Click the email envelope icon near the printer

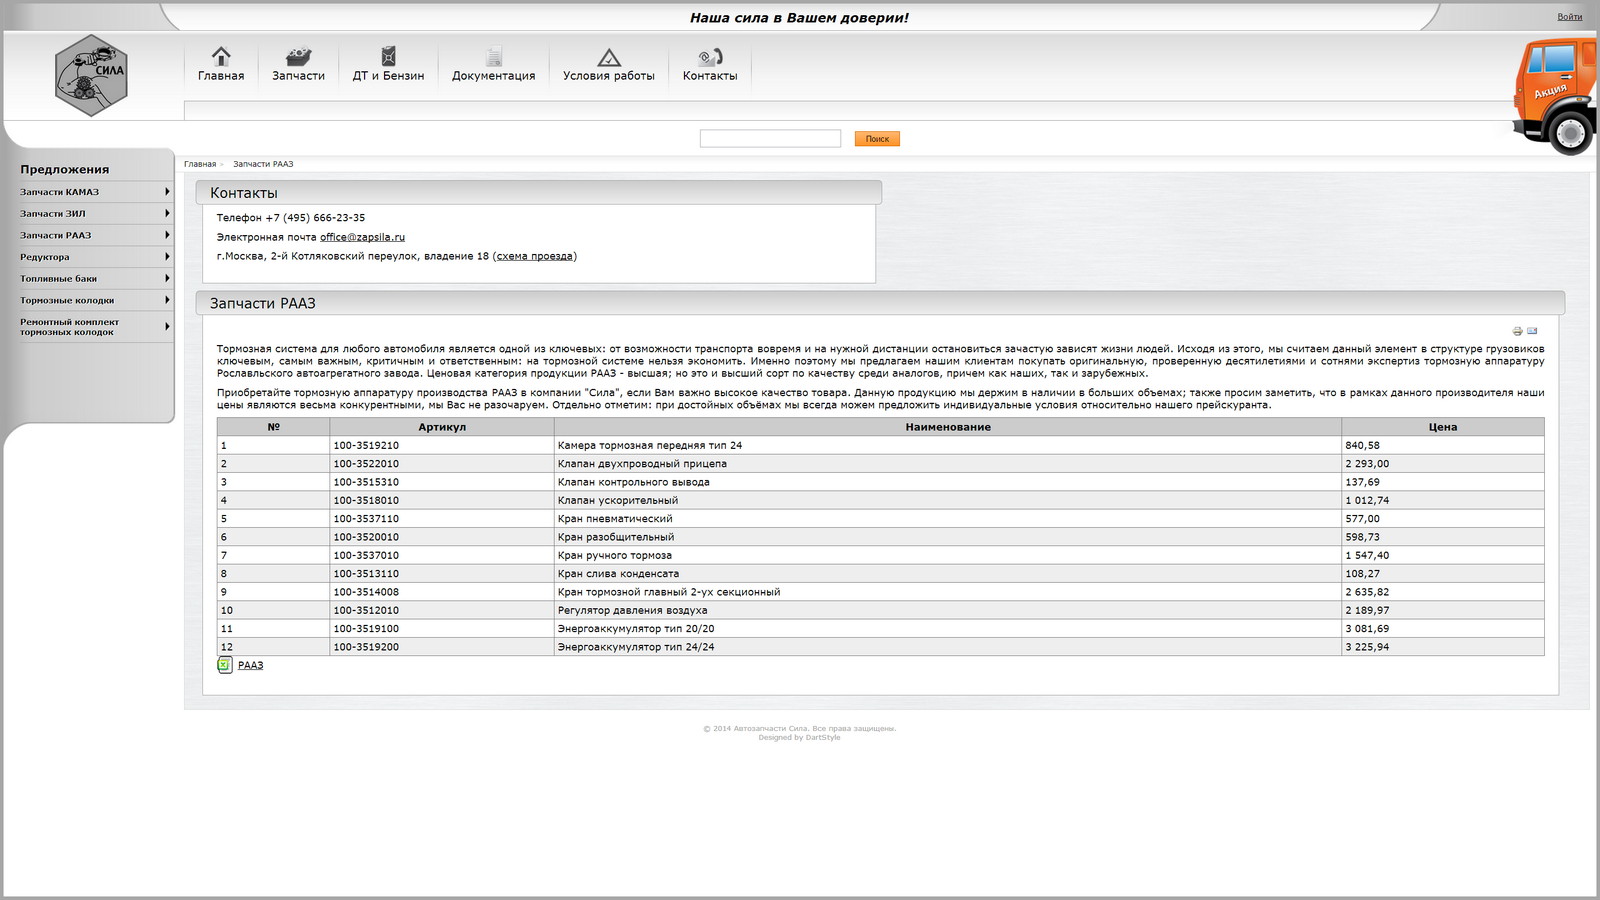coord(1532,331)
